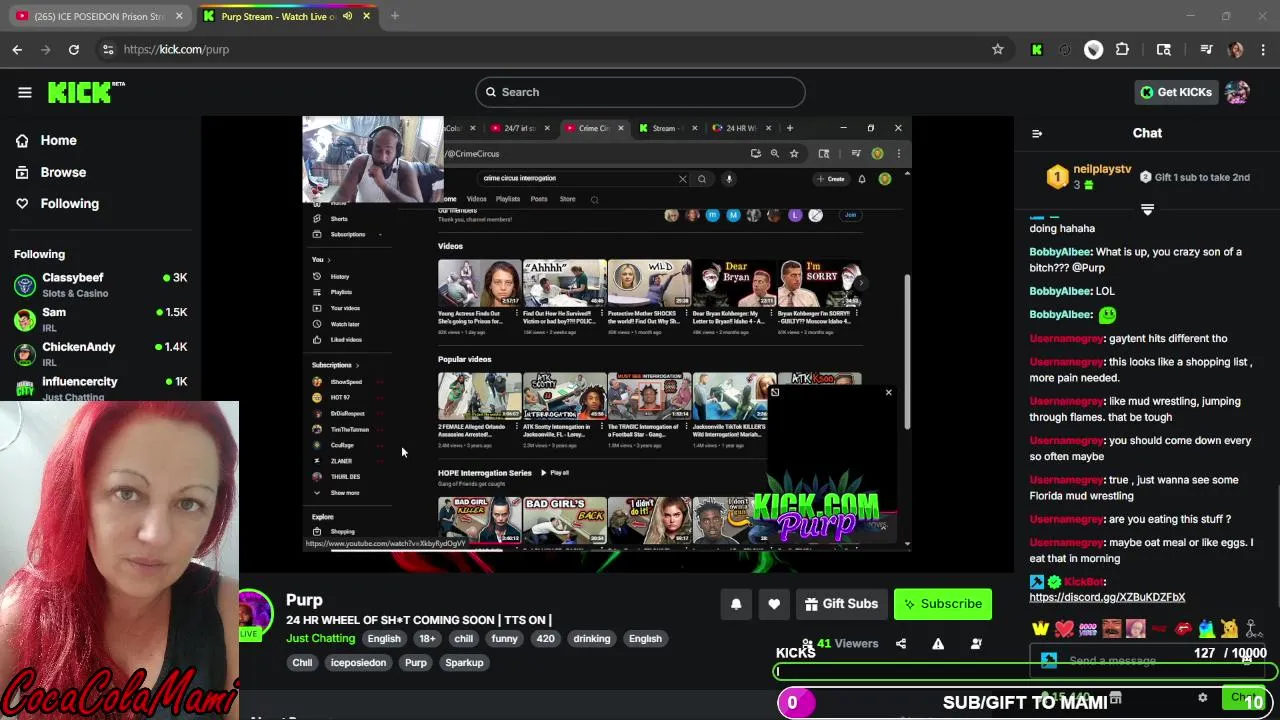Go to Home in sidebar
Image resolution: width=1280 pixels, height=720 pixels.
(58, 141)
